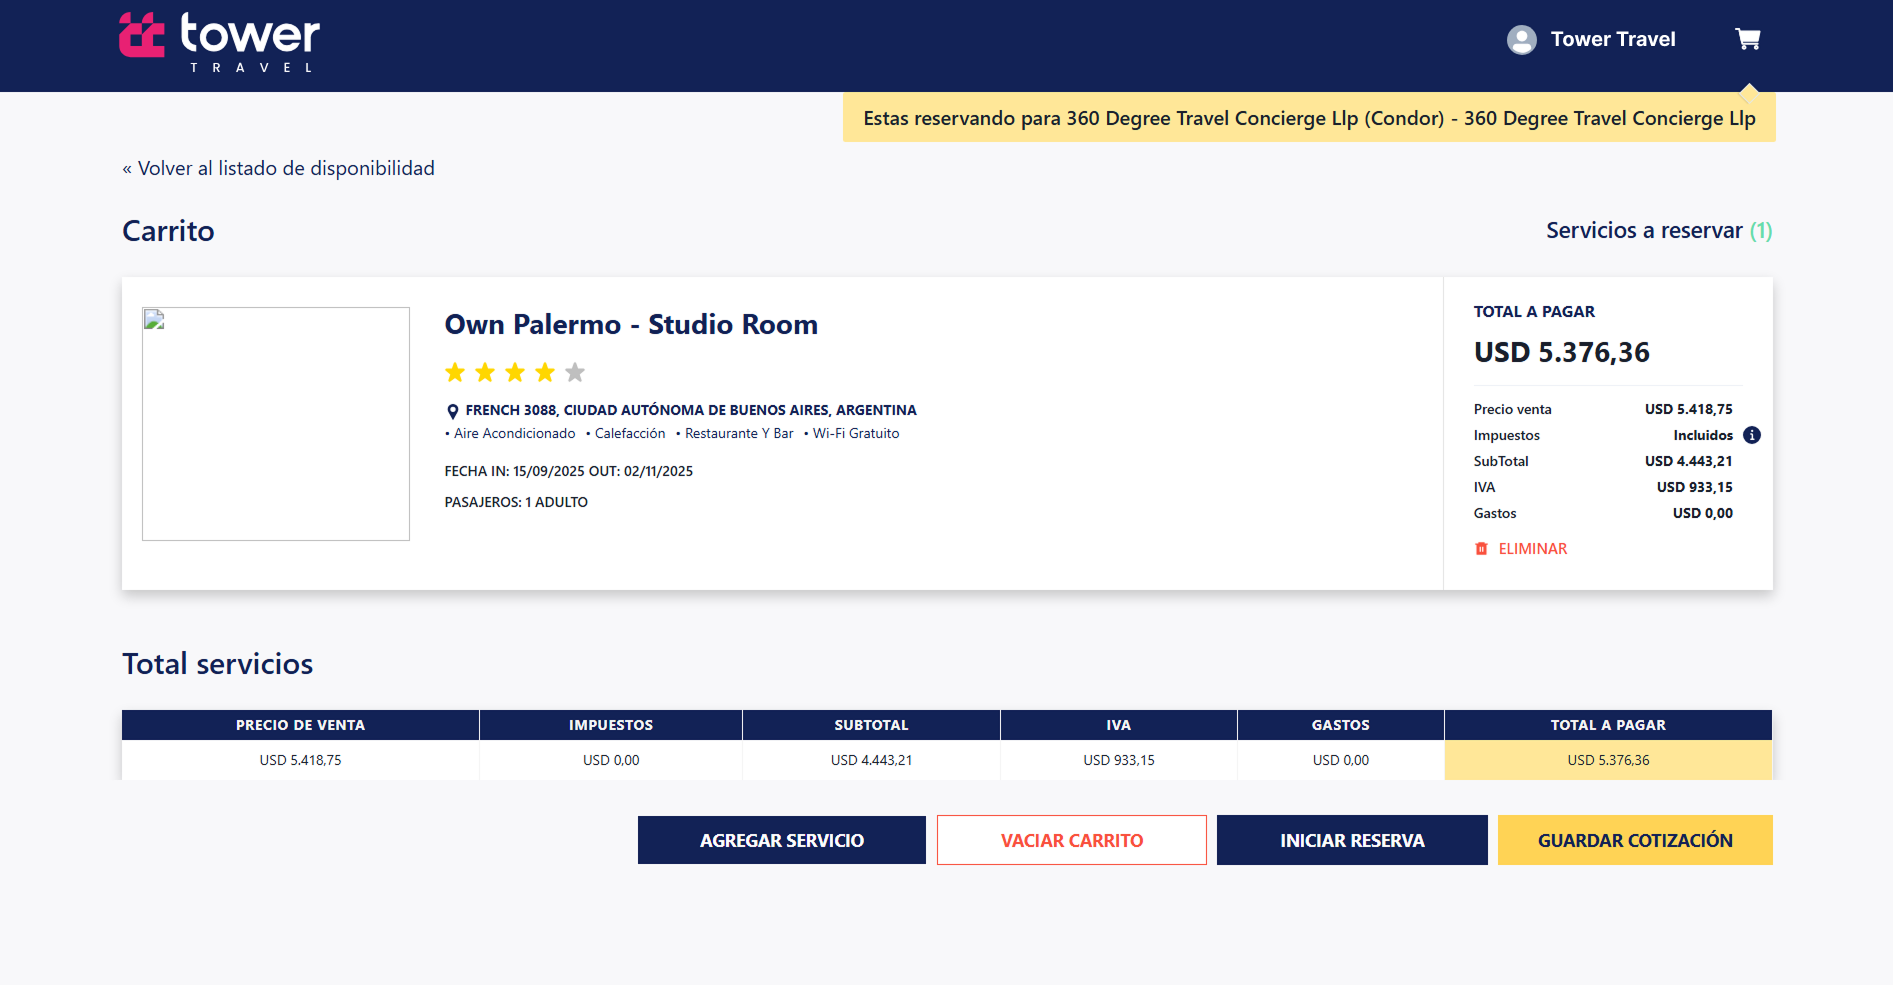Remove the hotel with Eliminar link
This screenshot has height=985, width=1893.
coord(1532,549)
